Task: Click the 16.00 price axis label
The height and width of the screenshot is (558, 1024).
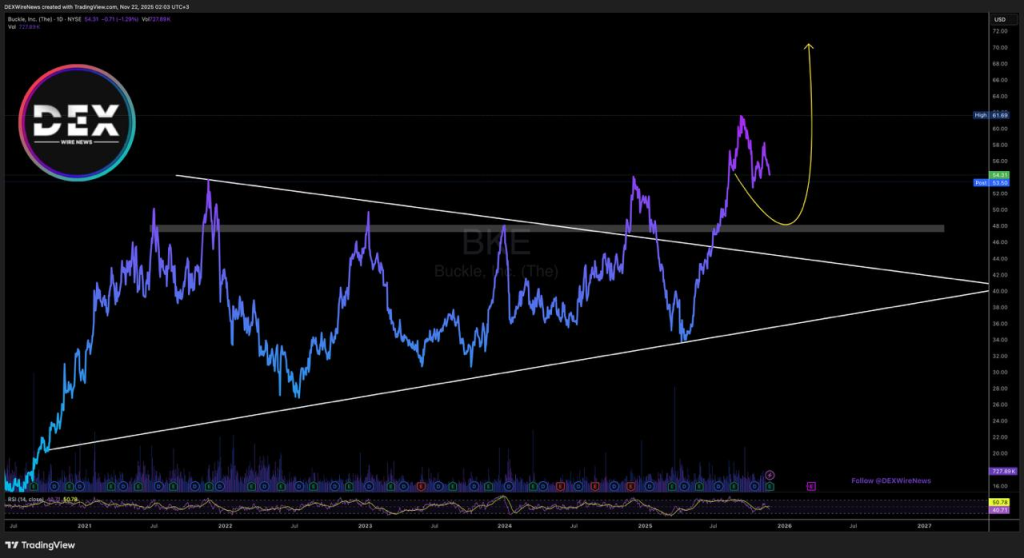Action: [1000, 486]
